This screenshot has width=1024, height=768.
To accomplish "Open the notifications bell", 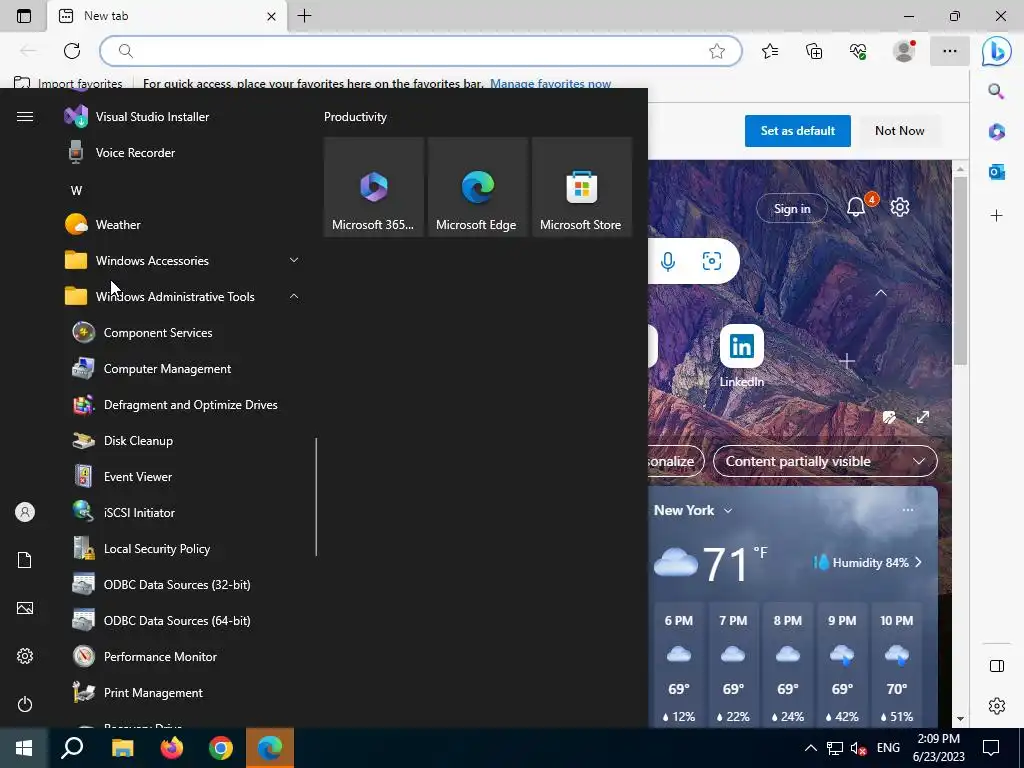I will click(x=856, y=207).
